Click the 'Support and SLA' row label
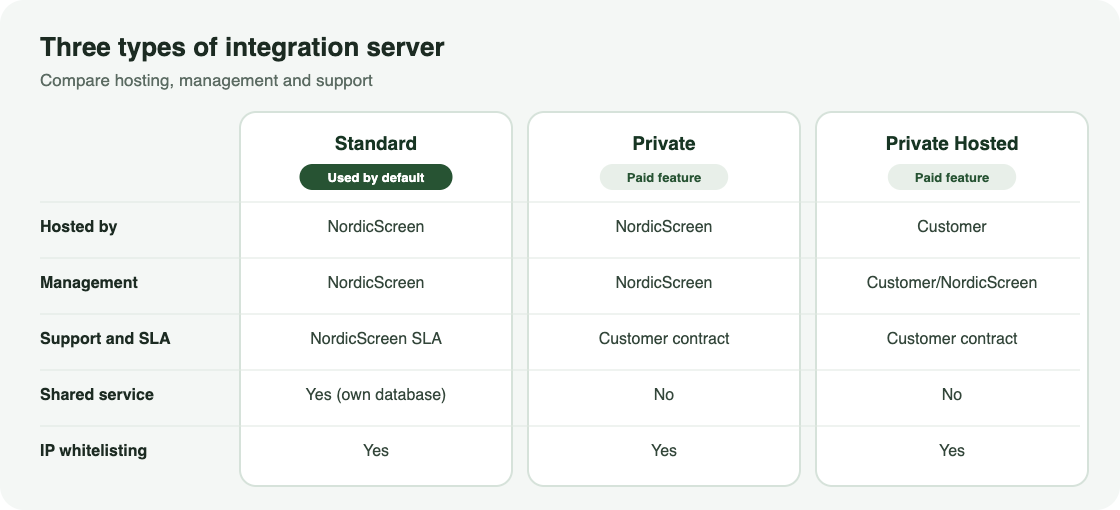This screenshot has width=1120, height=510. [x=105, y=338]
